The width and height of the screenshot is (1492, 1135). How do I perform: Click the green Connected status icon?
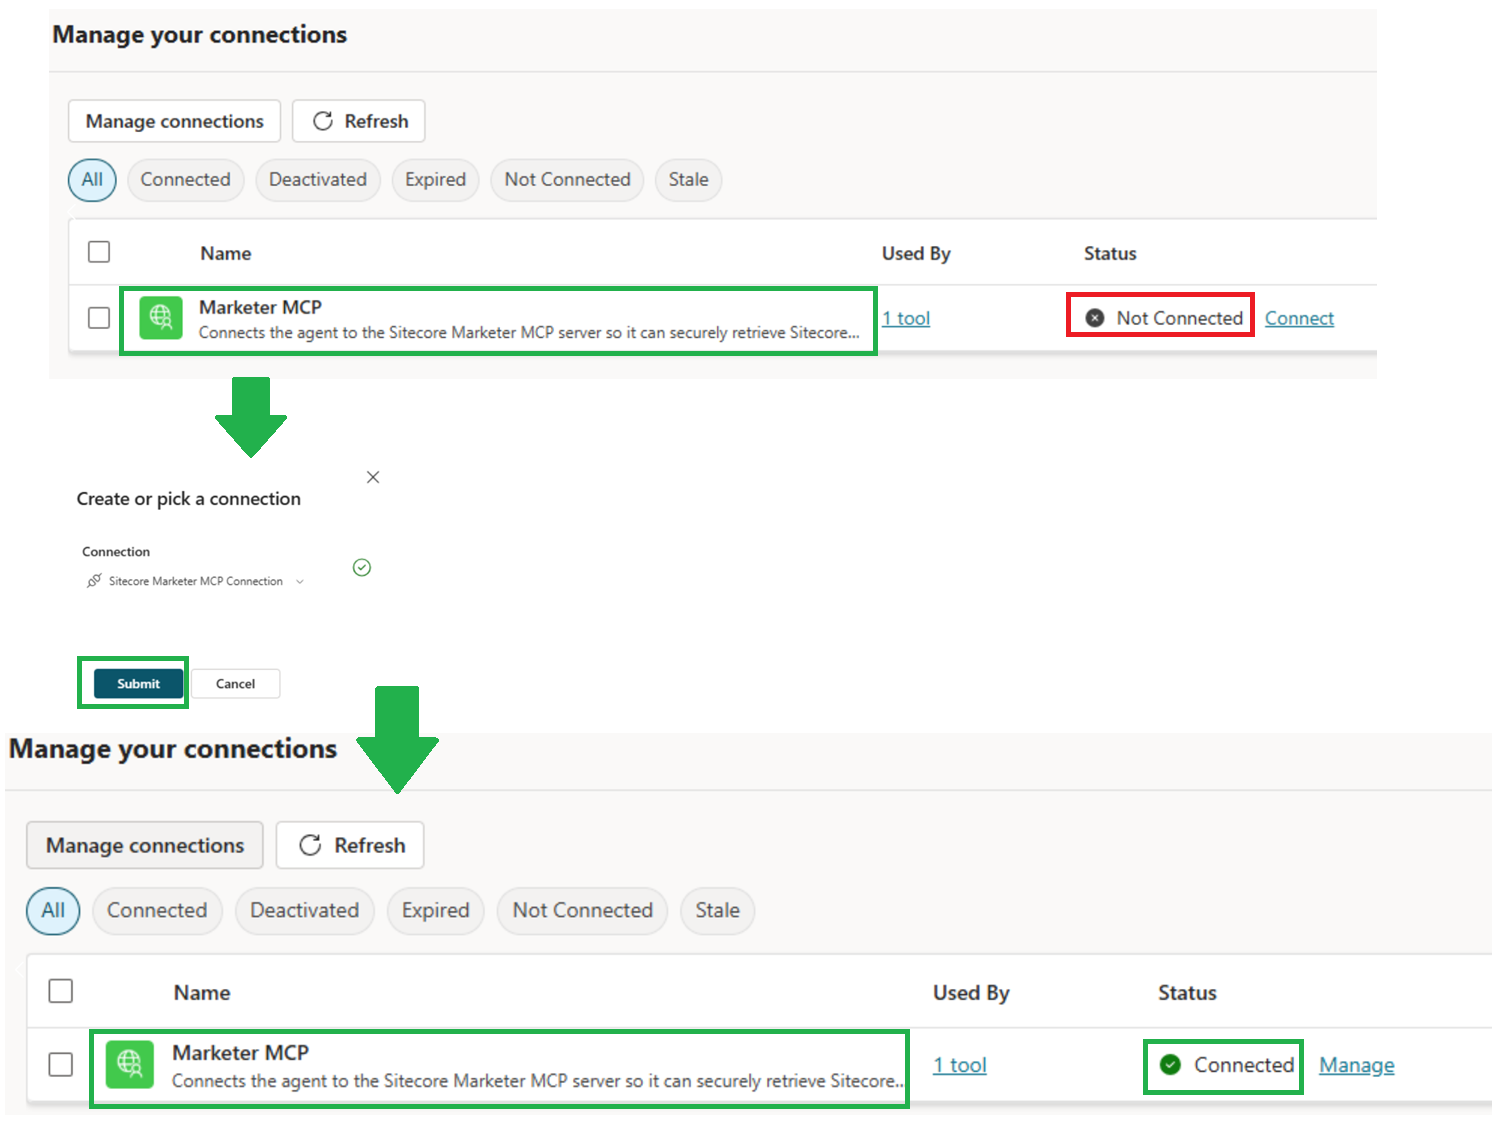(x=1170, y=1065)
